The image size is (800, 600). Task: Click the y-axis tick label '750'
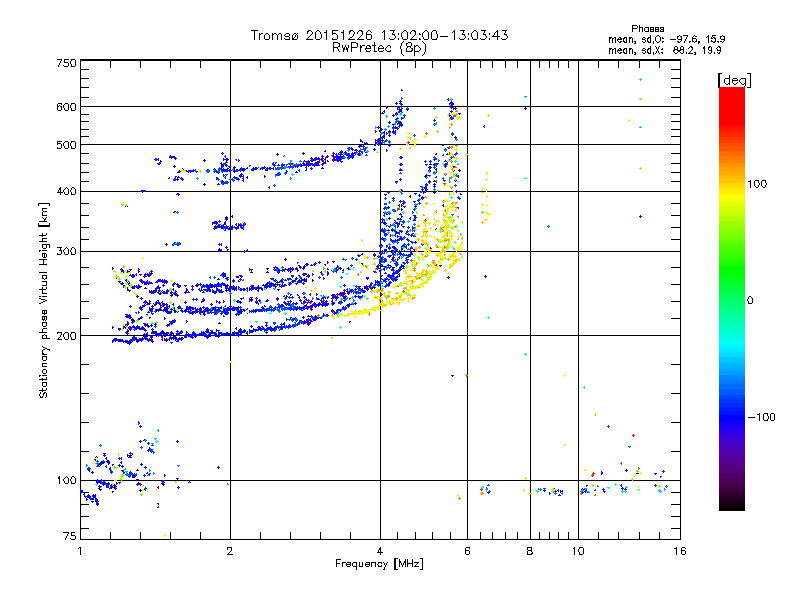(x=66, y=63)
